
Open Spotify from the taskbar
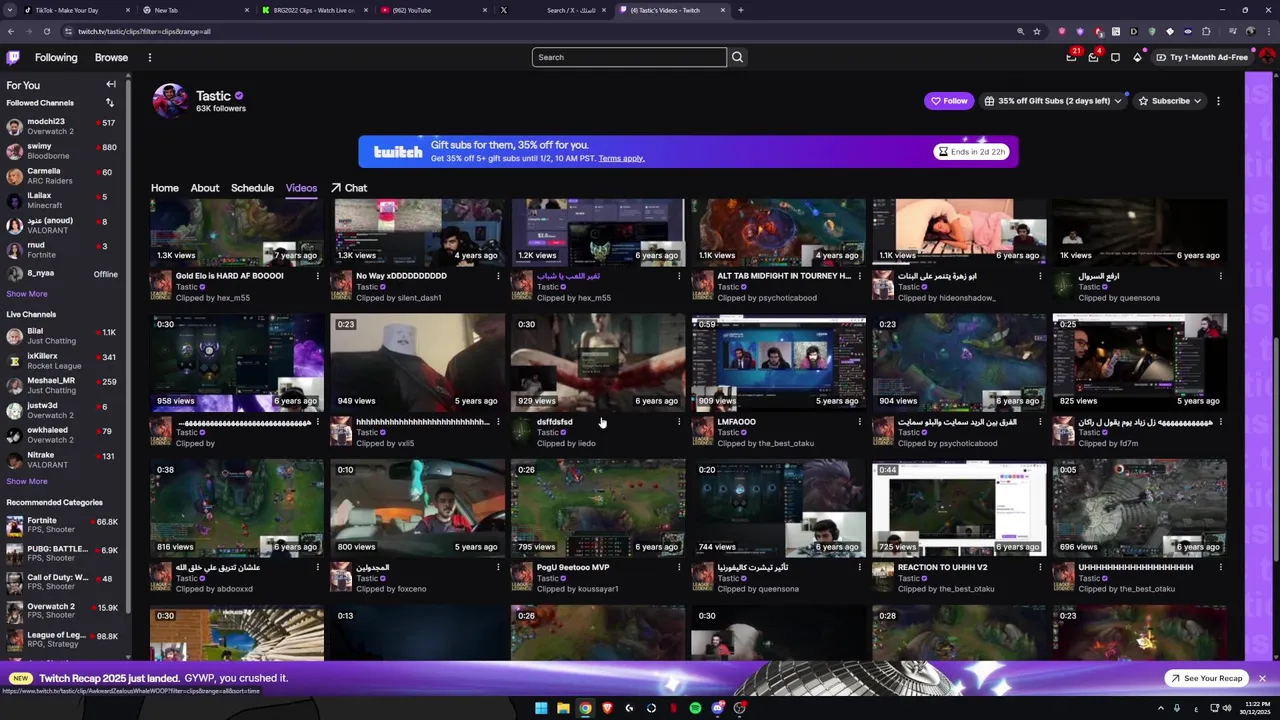(x=695, y=708)
